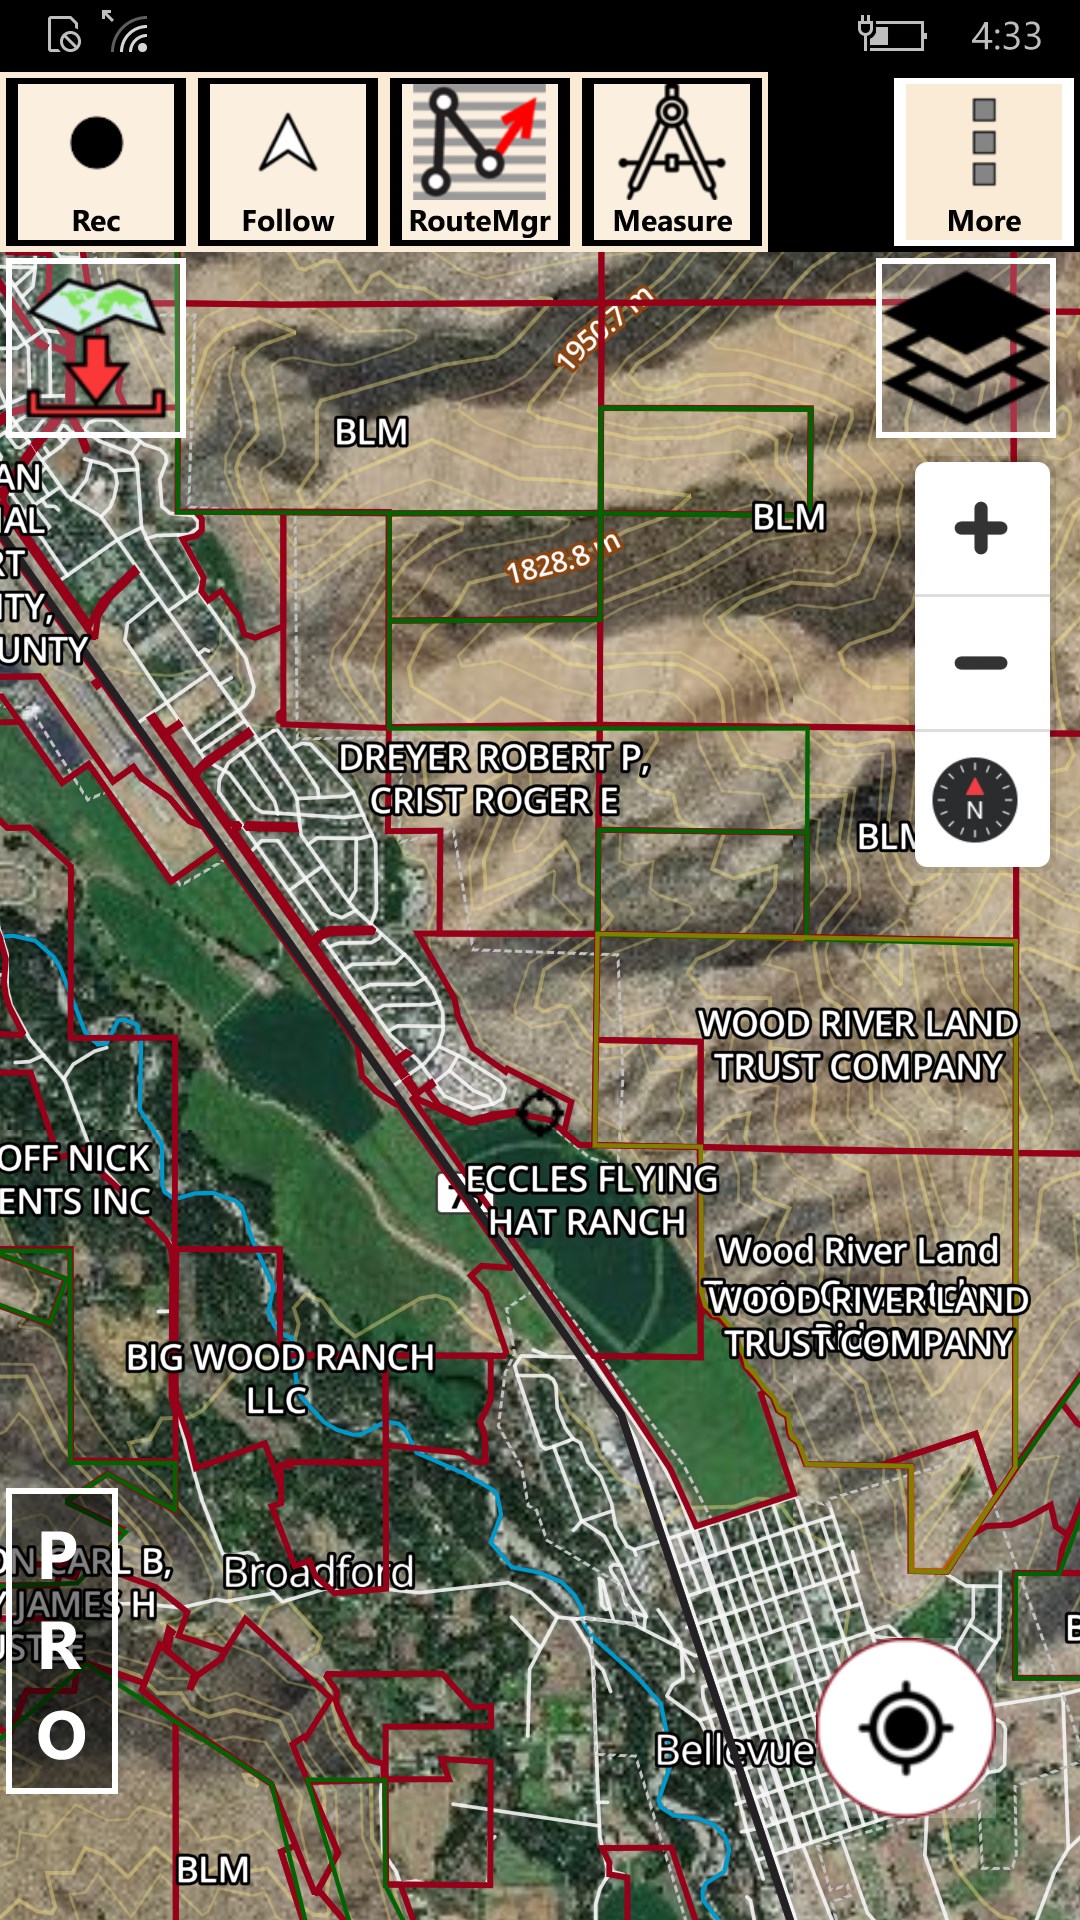Tap the BIG WOOD RANCH LLC parcel
Screen dimensions: 1080x1920
(x=280, y=1378)
